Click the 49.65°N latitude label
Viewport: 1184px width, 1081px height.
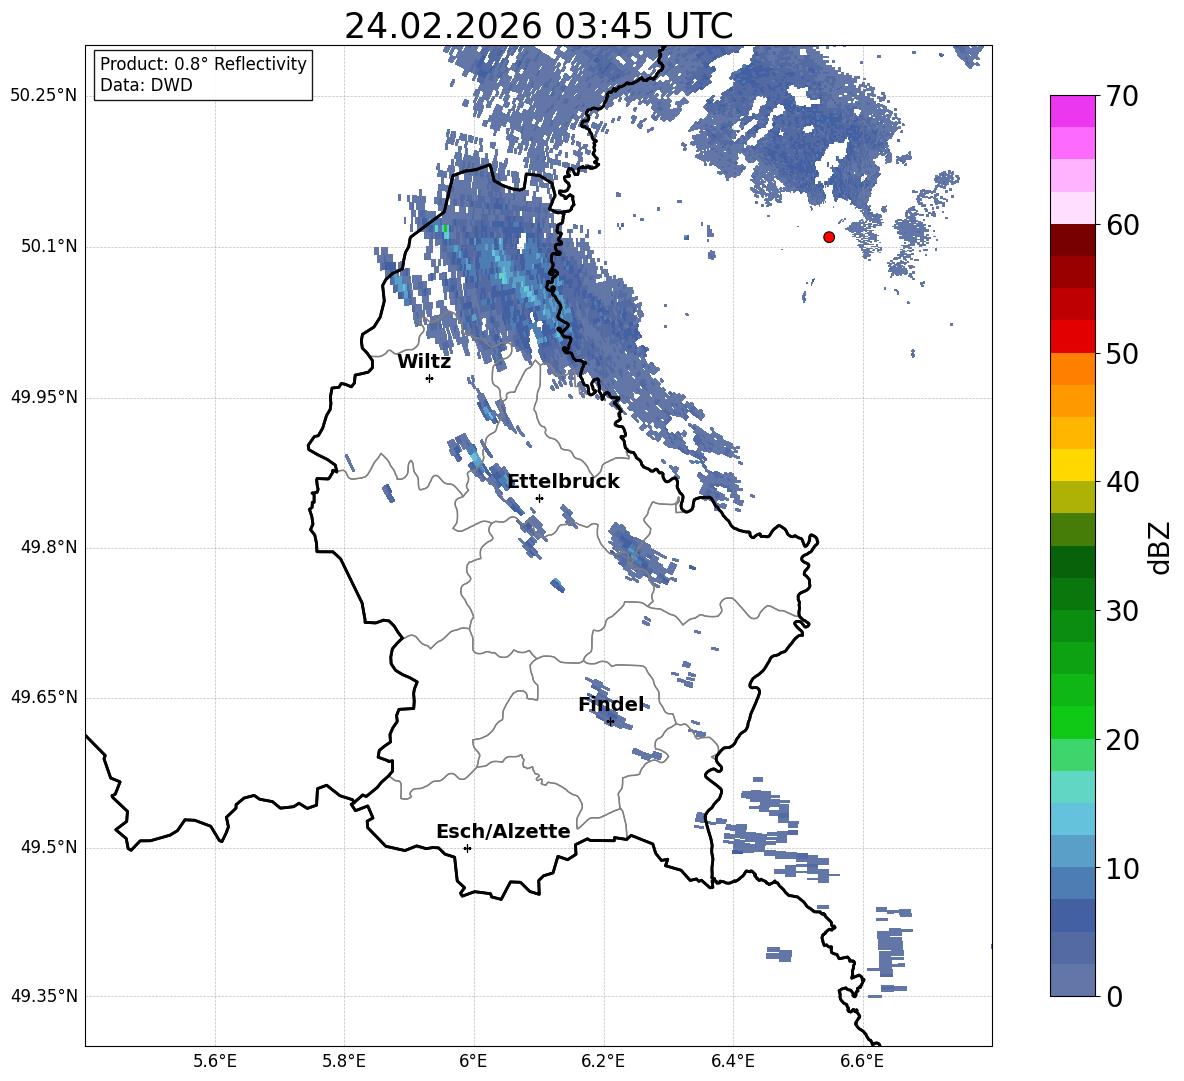click(43, 697)
